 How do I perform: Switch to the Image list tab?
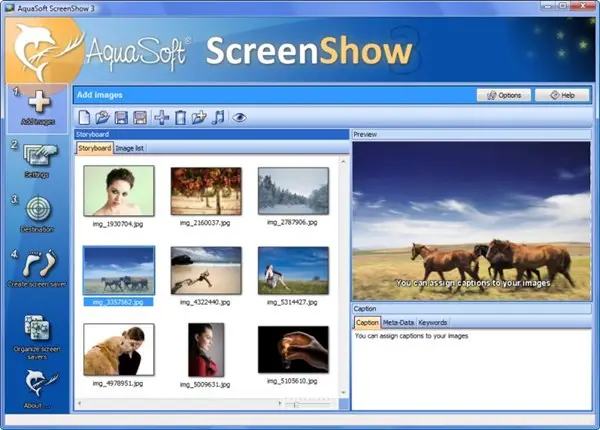tap(129, 148)
